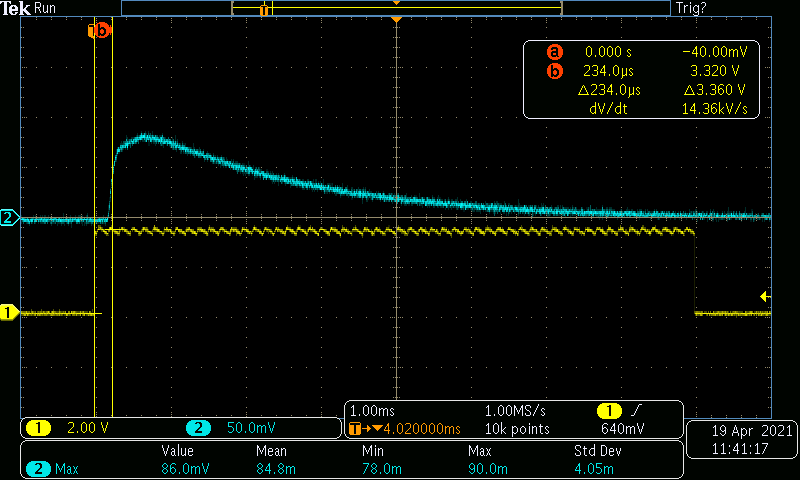This screenshot has height=480, width=800.
Task: Click the orange trigger point arrow at top center
Action: 396,19
